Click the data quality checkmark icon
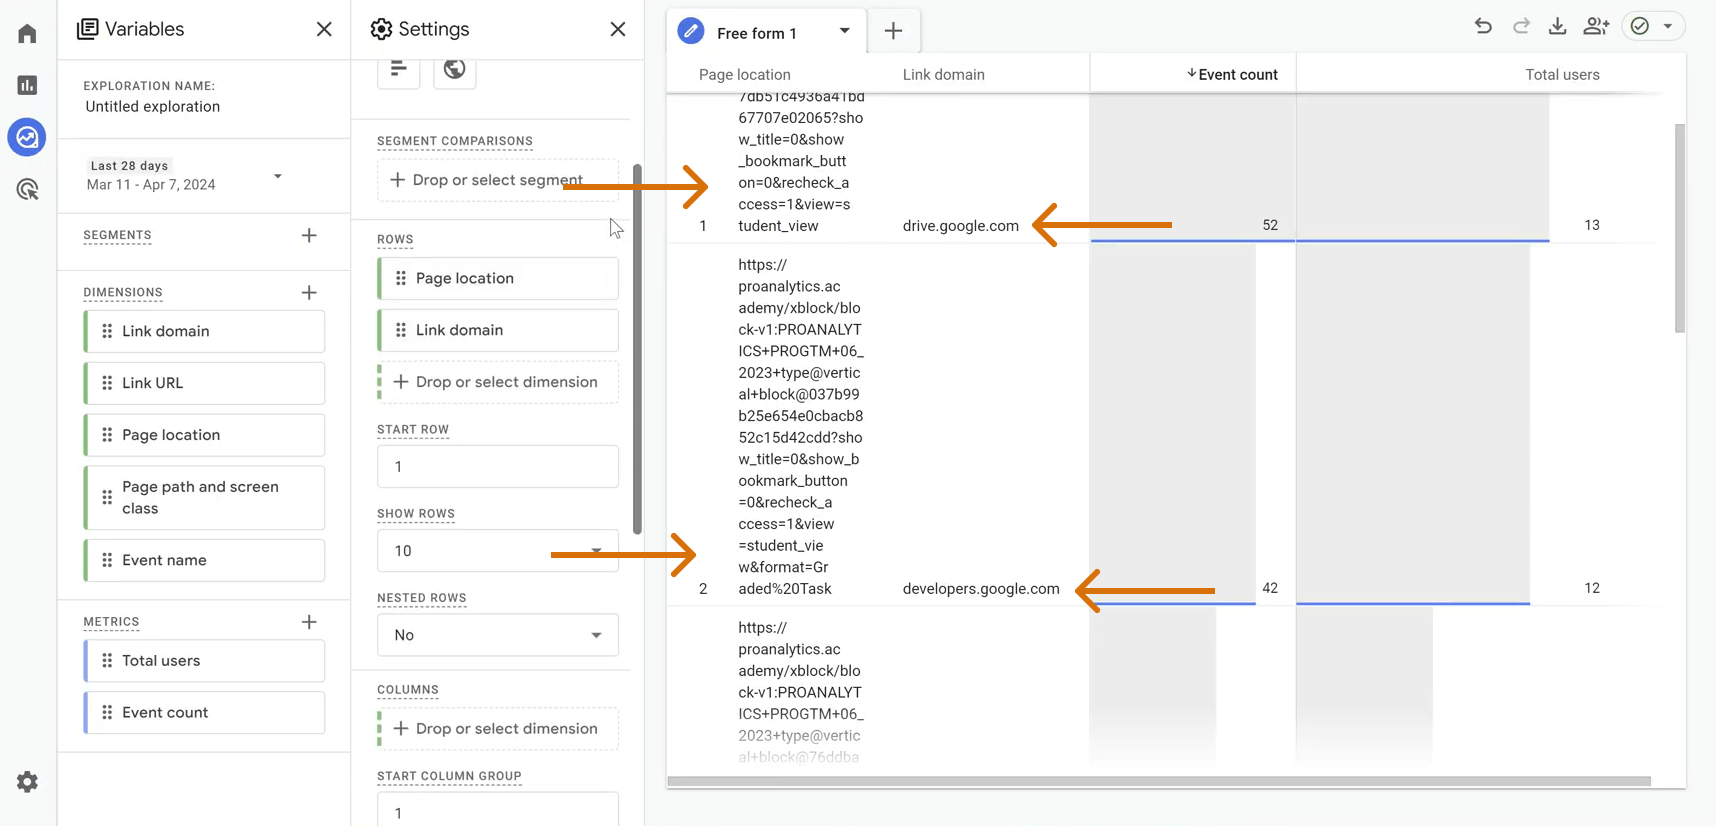 [x=1640, y=26]
